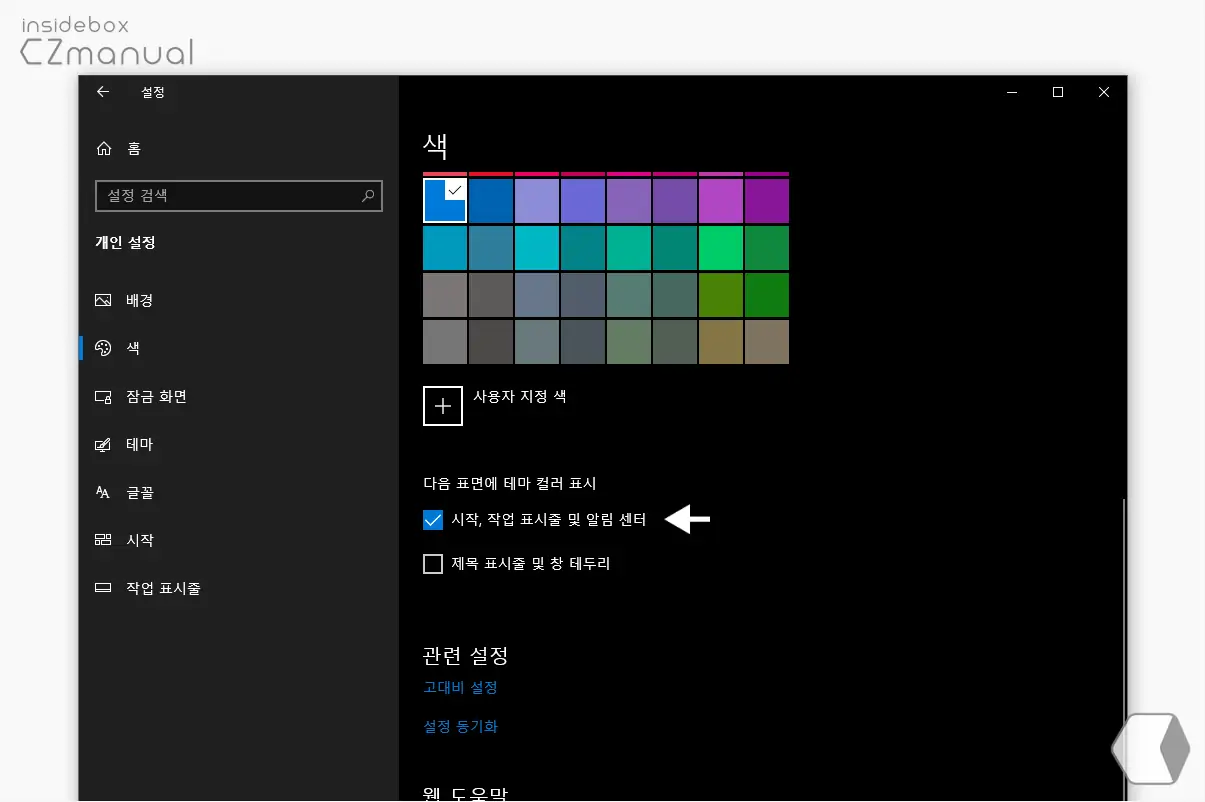Open the 테마 section

238,445
